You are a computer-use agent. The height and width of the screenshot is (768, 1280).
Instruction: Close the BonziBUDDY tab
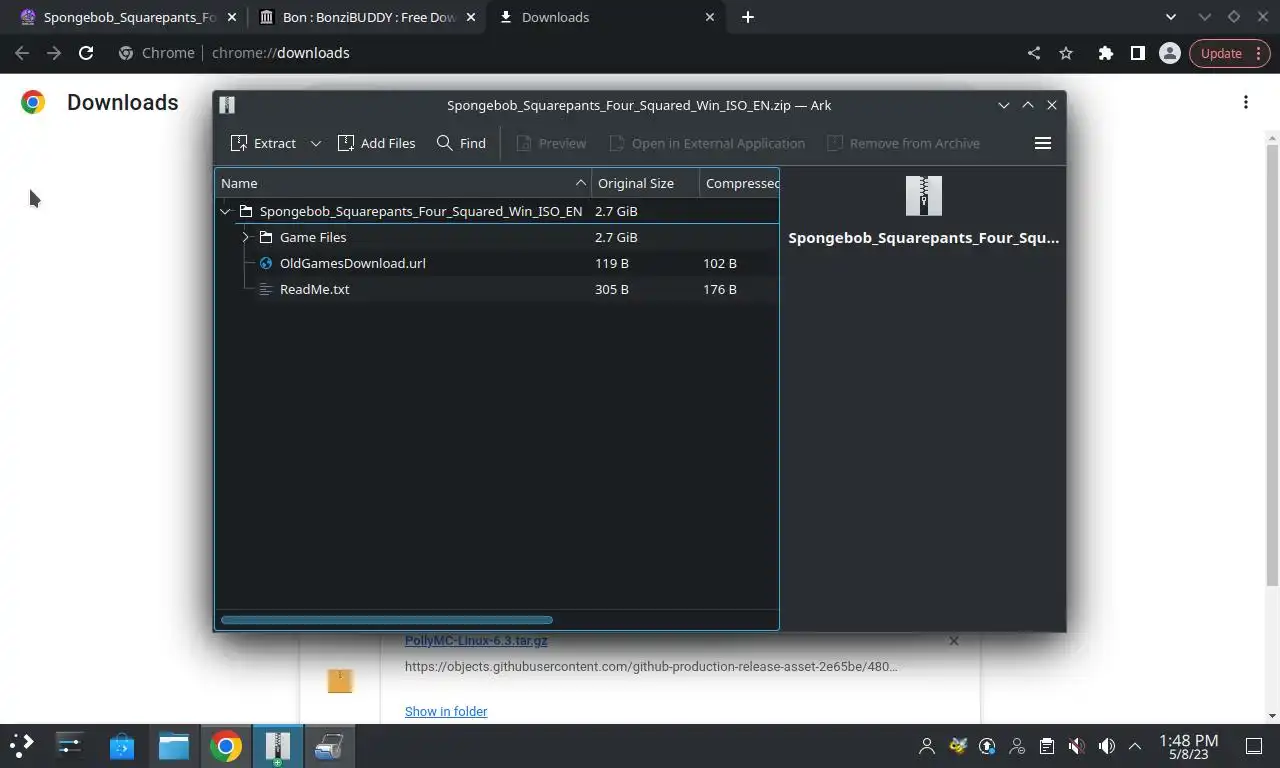pyautogui.click(x=471, y=17)
